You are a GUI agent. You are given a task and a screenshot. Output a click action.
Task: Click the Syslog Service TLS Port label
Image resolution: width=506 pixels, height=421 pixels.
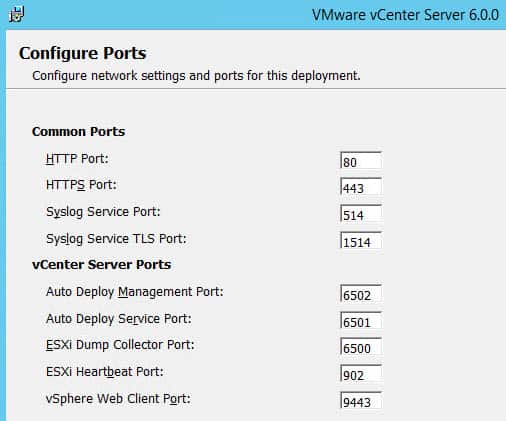(116, 239)
